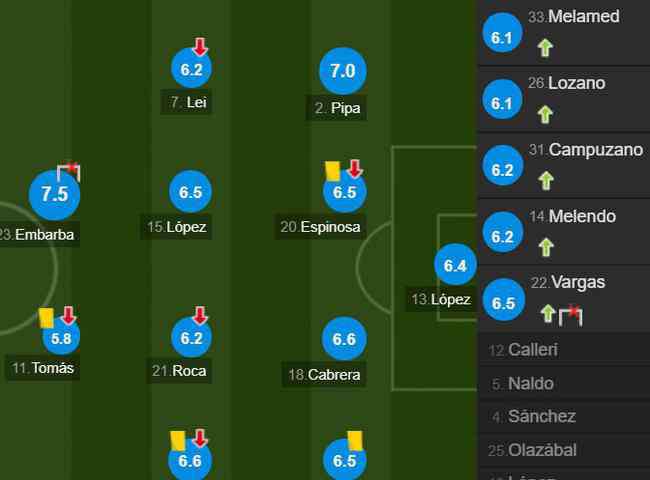Screen dimensions: 650x480
Task: Click goalkeeper López's 6.4 rating circle
Action: click(455, 265)
